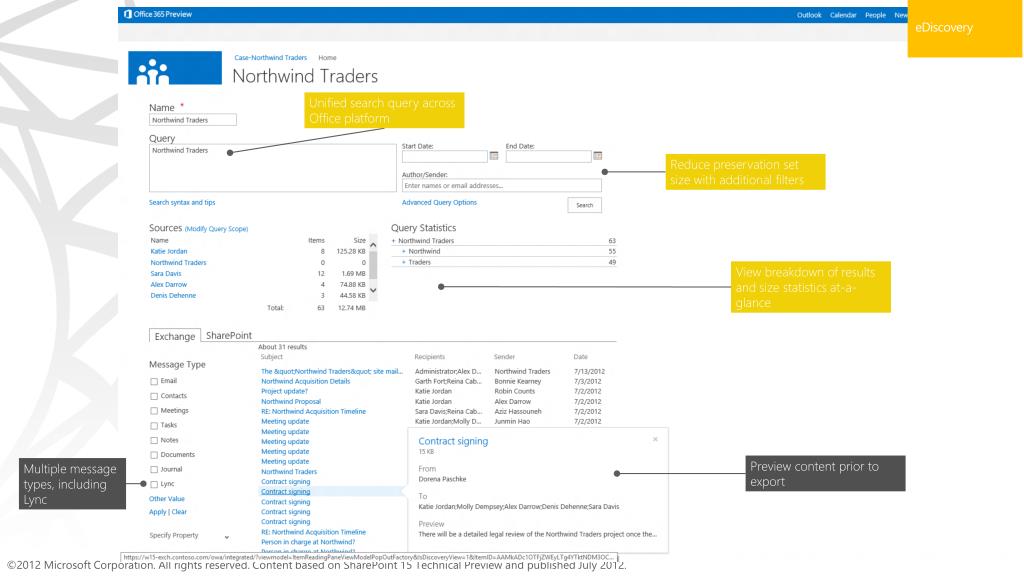Click the Northwind Traders team site logo

pos(175,68)
